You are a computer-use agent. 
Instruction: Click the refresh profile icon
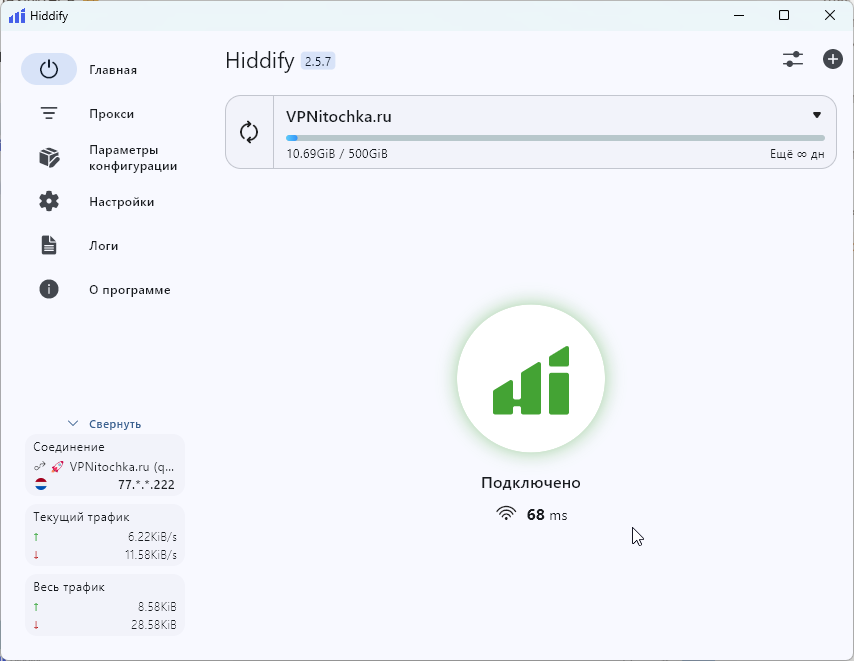249,132
